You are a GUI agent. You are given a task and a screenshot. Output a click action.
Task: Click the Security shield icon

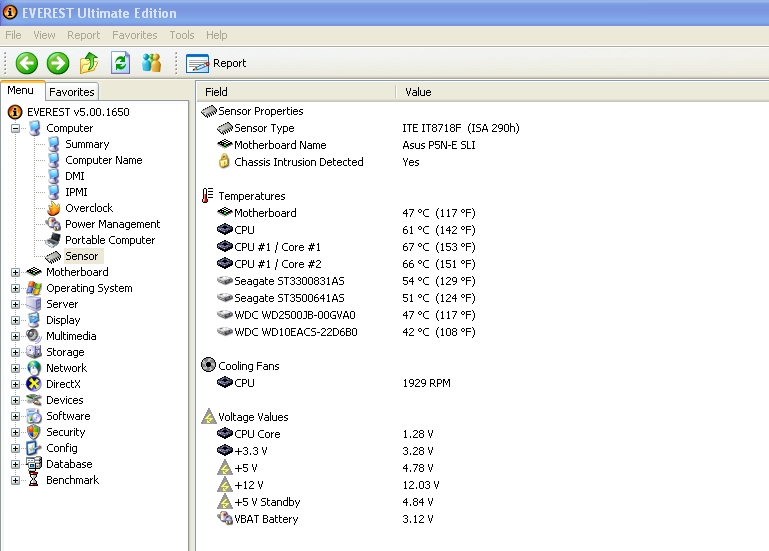33,432
